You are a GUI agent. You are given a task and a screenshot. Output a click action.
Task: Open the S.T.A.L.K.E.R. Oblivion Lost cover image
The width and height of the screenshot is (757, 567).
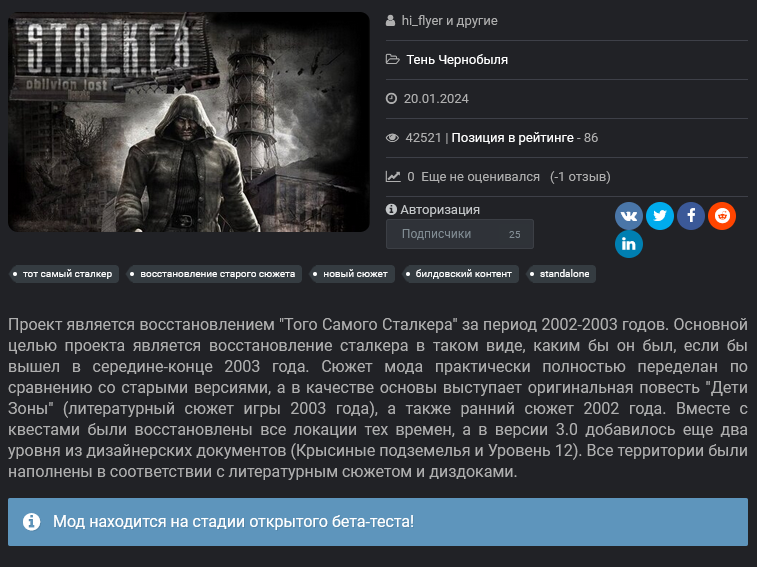coord(189,122)
